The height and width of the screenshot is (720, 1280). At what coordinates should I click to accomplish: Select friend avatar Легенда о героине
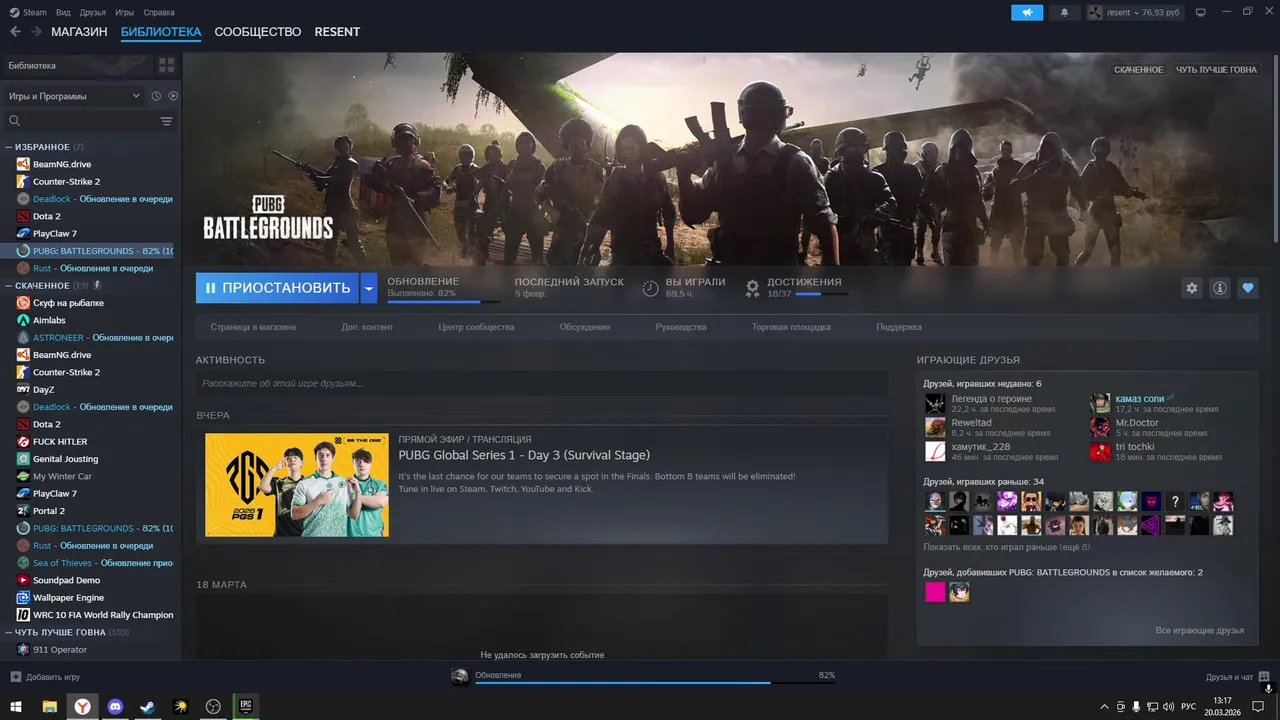coord(935,403)
